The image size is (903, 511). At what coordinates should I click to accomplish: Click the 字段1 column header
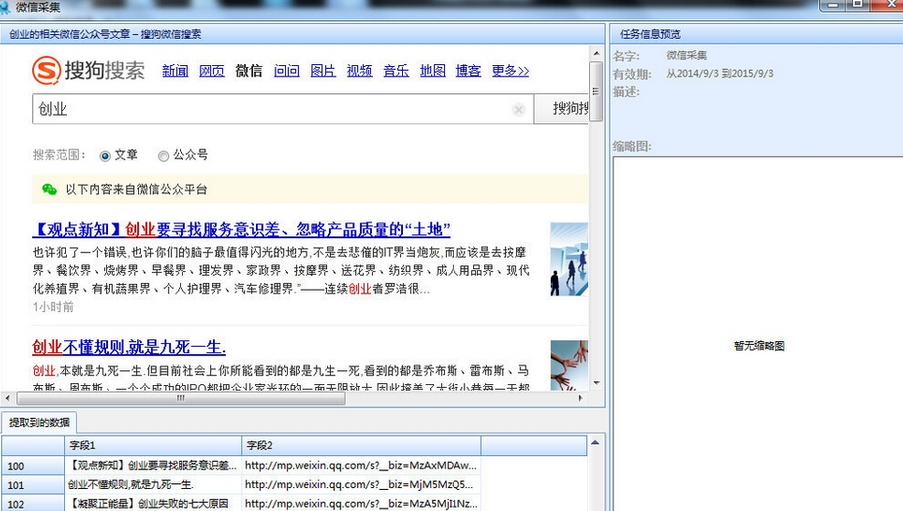coord(153,445)
